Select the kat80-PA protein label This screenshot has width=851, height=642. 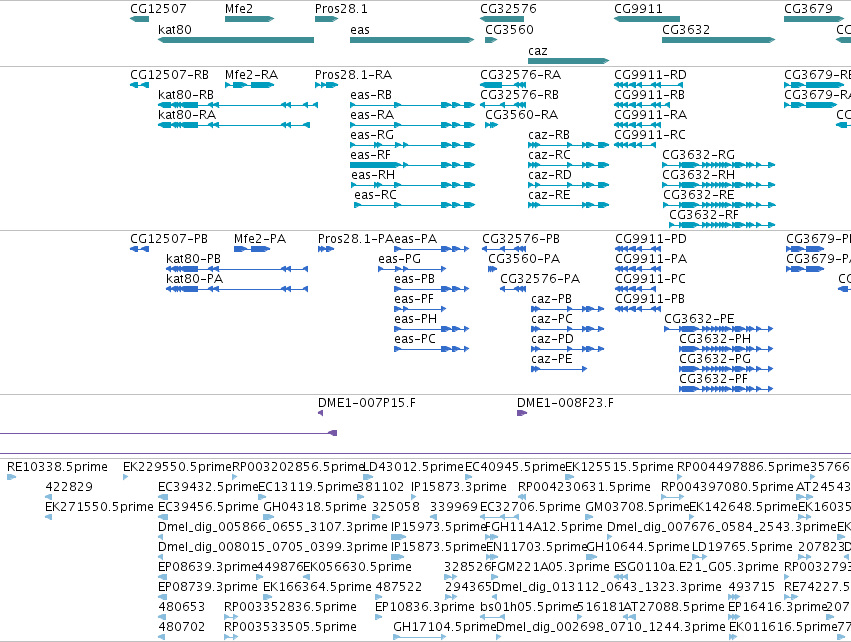pyautogui.click(x=195, y=279)
